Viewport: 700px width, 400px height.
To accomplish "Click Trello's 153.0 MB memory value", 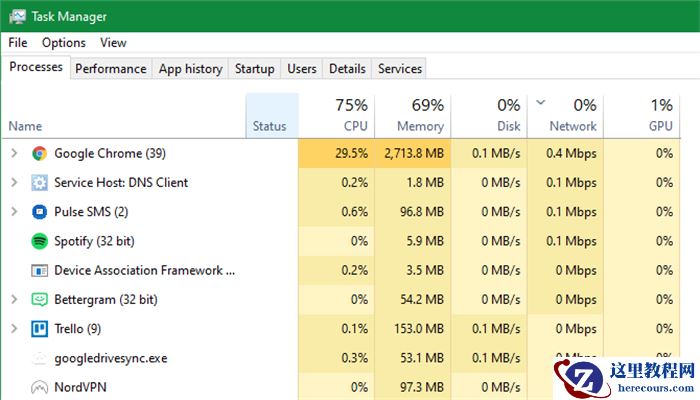I will click(x=419, y=329).
